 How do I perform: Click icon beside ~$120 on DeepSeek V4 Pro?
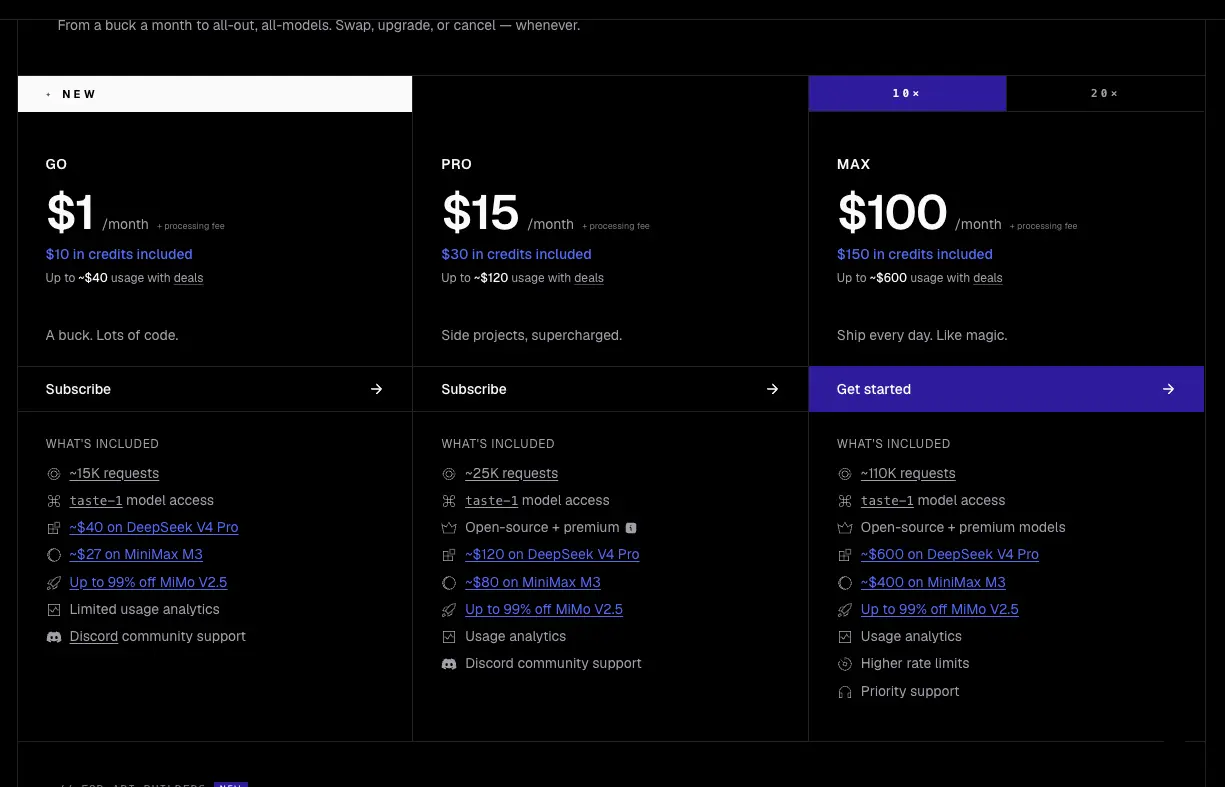point(449,554)
